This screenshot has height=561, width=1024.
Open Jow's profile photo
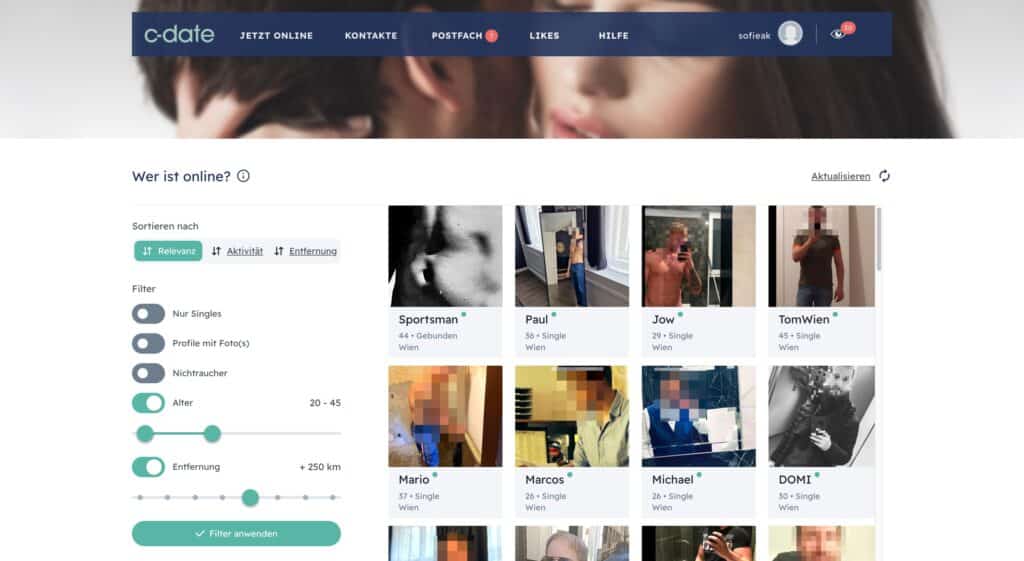coord(699,256)
